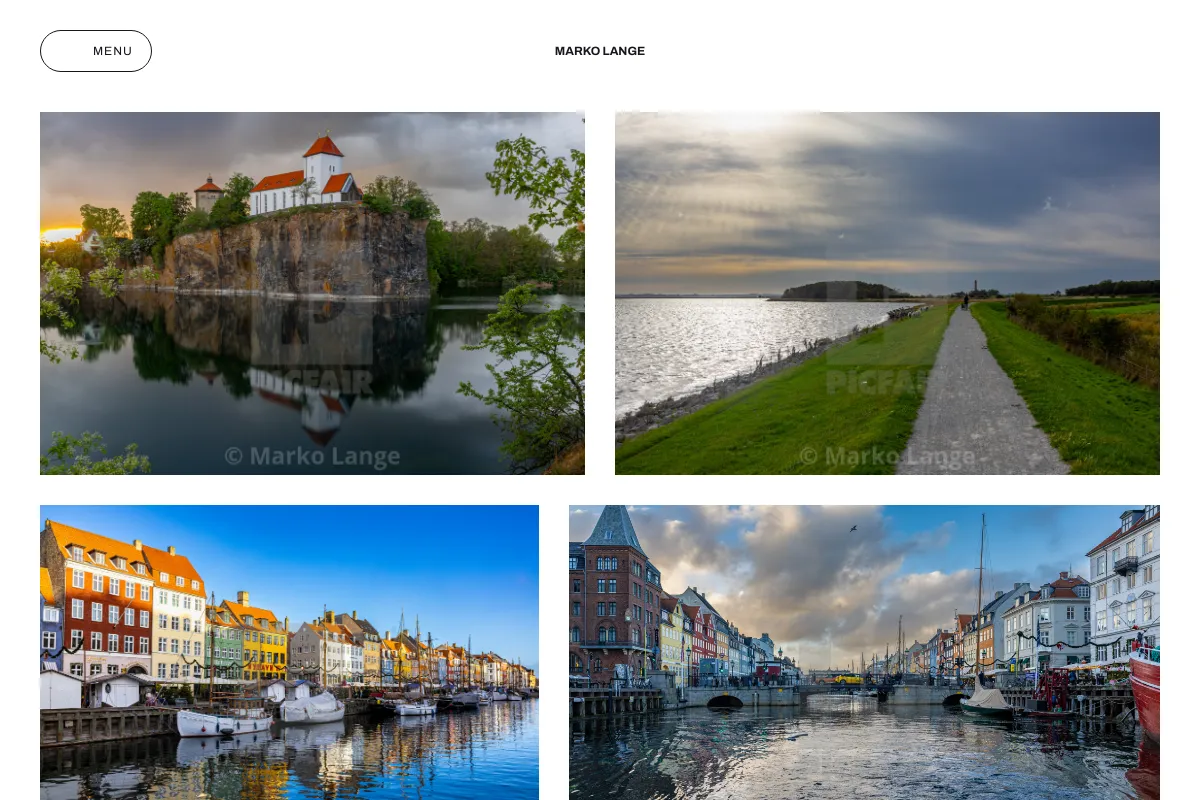This screenshot has width=1200, height=800.
Task: Go to homepage via Marko Lange heading
Action: [x=600, y=51]
